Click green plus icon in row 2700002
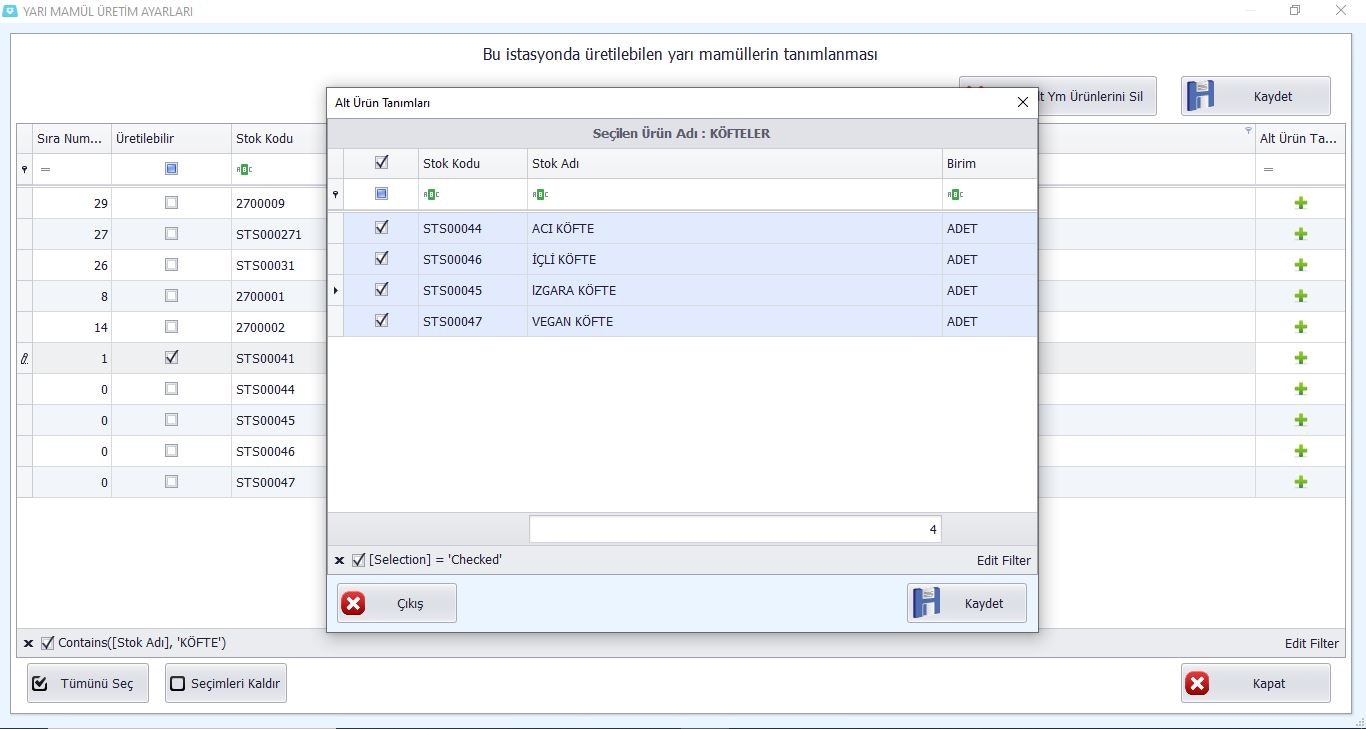Screen dimensions: 1366x729 (x=1300, y=327)
